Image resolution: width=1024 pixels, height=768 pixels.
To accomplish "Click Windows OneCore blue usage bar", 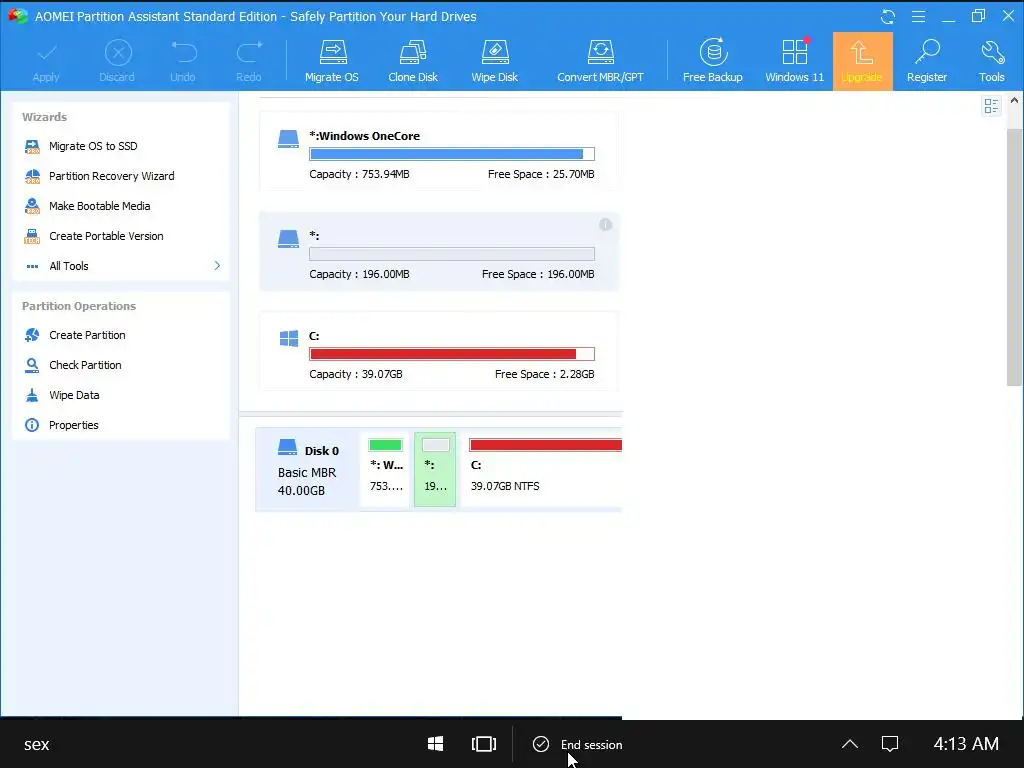I will click(452, 154).
